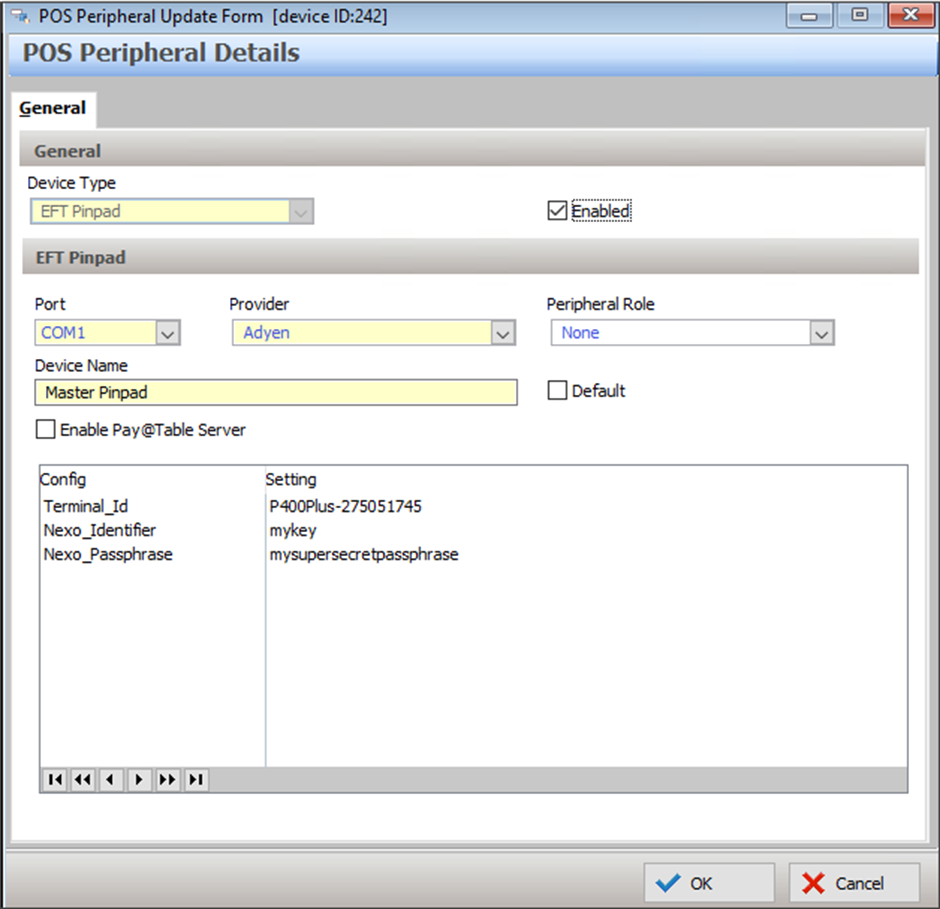
Task: Jump to first record in config grid
Action: [54, 780]
